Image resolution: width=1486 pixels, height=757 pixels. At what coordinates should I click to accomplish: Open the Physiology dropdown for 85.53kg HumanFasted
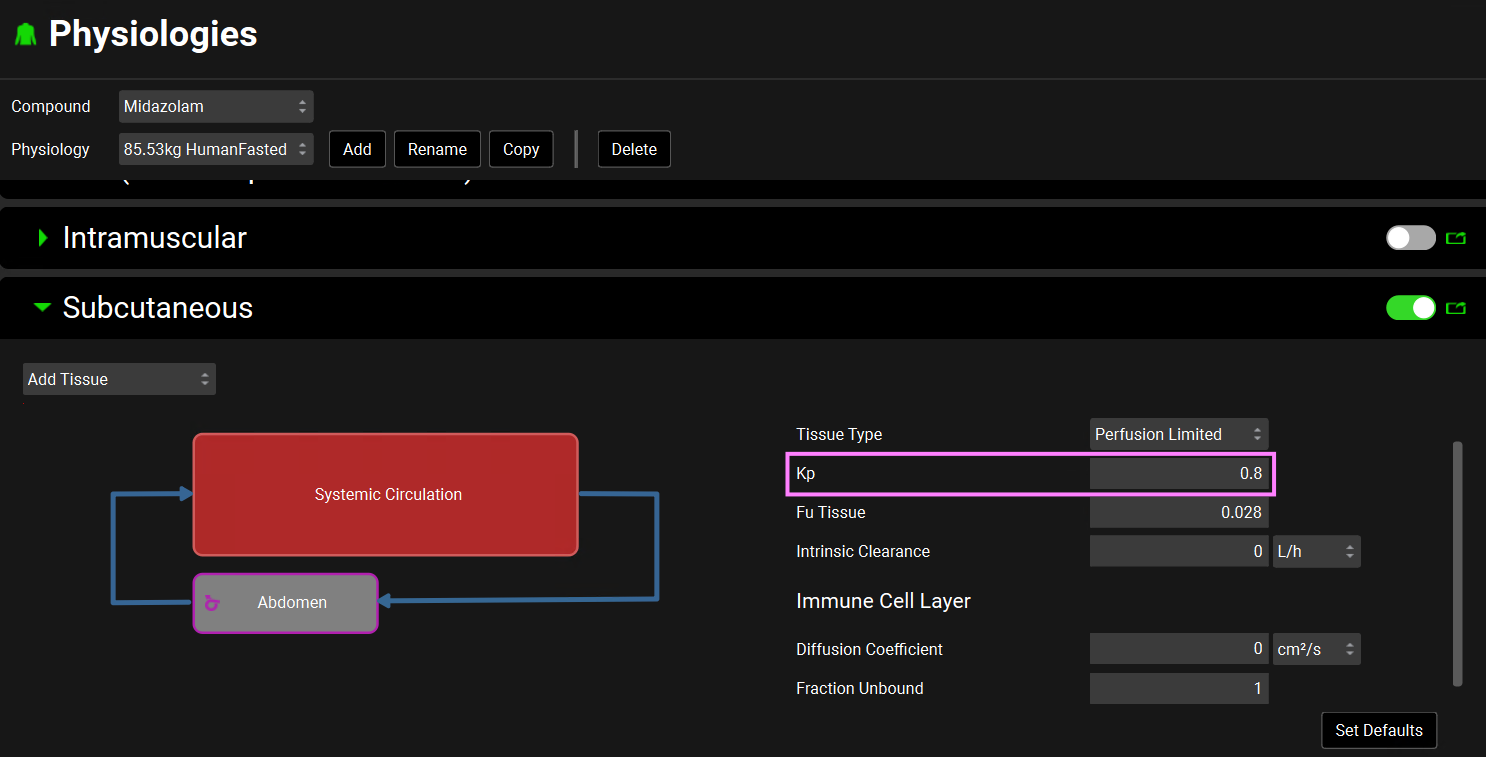coord(215,150)
